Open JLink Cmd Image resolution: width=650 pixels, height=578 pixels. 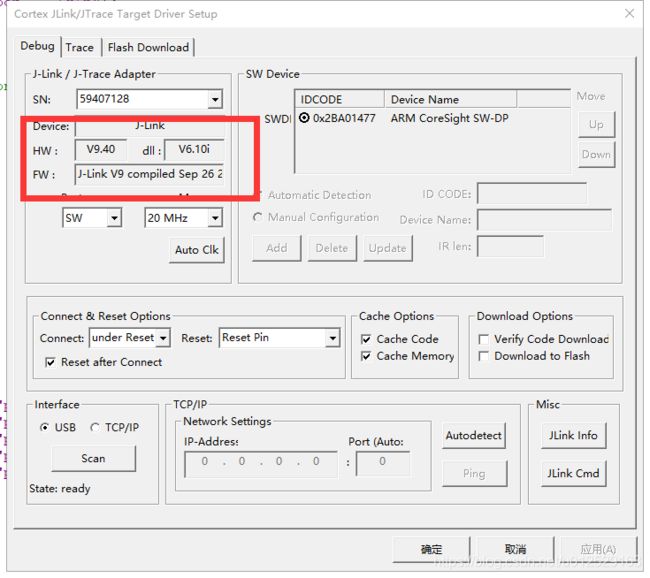[573, 473]
